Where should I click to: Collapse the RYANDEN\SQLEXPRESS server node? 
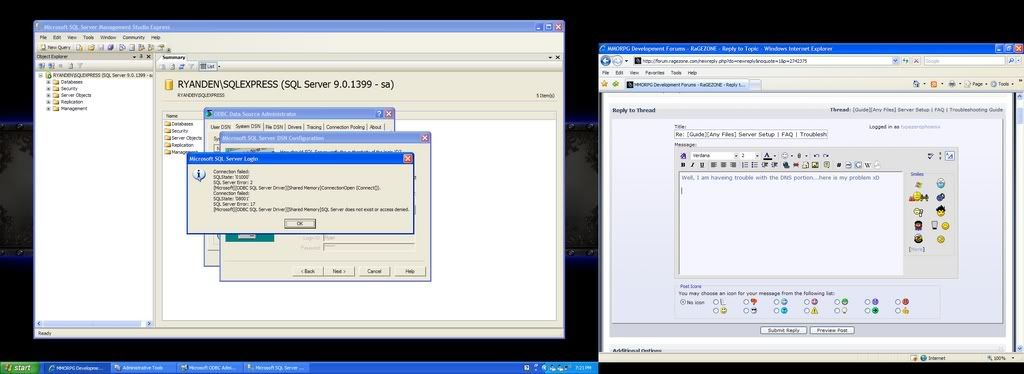pyautogui.click(x=40, y=75)
